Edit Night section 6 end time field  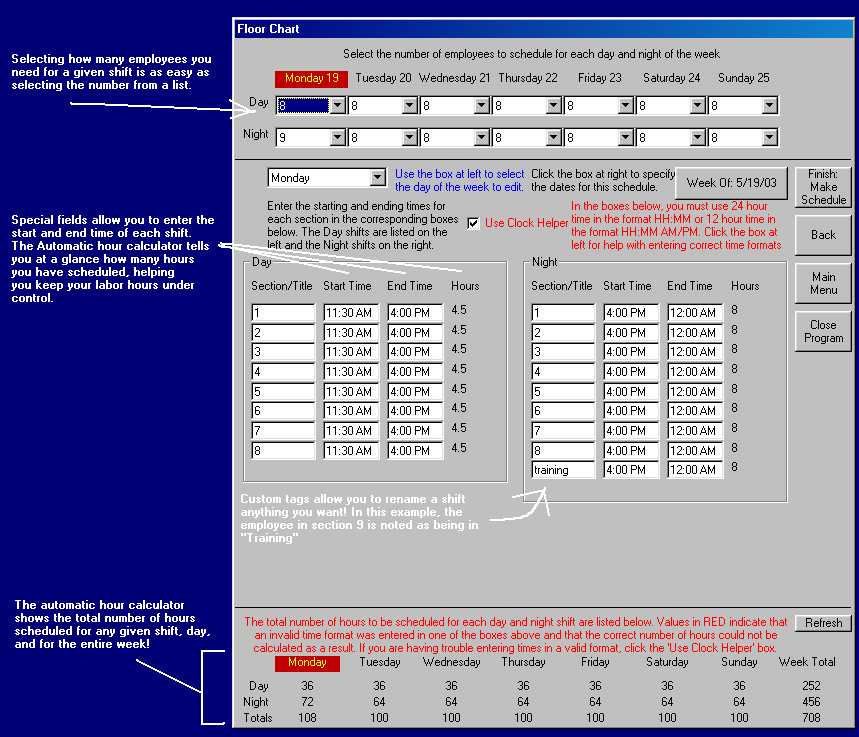coord(695,411)
